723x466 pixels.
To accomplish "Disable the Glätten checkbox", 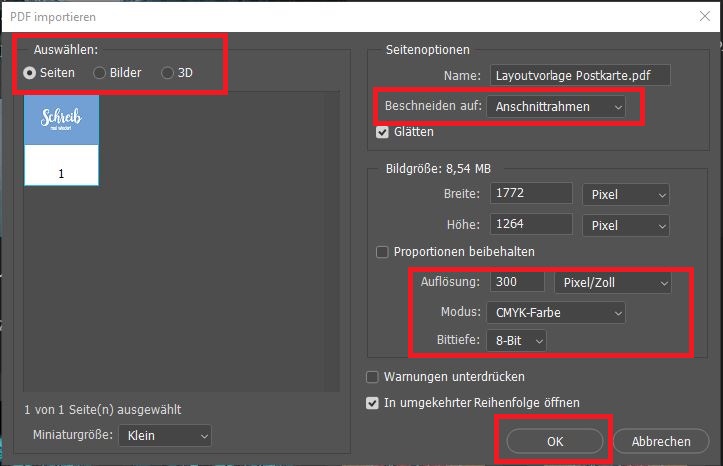I will [x=382, y=132].
